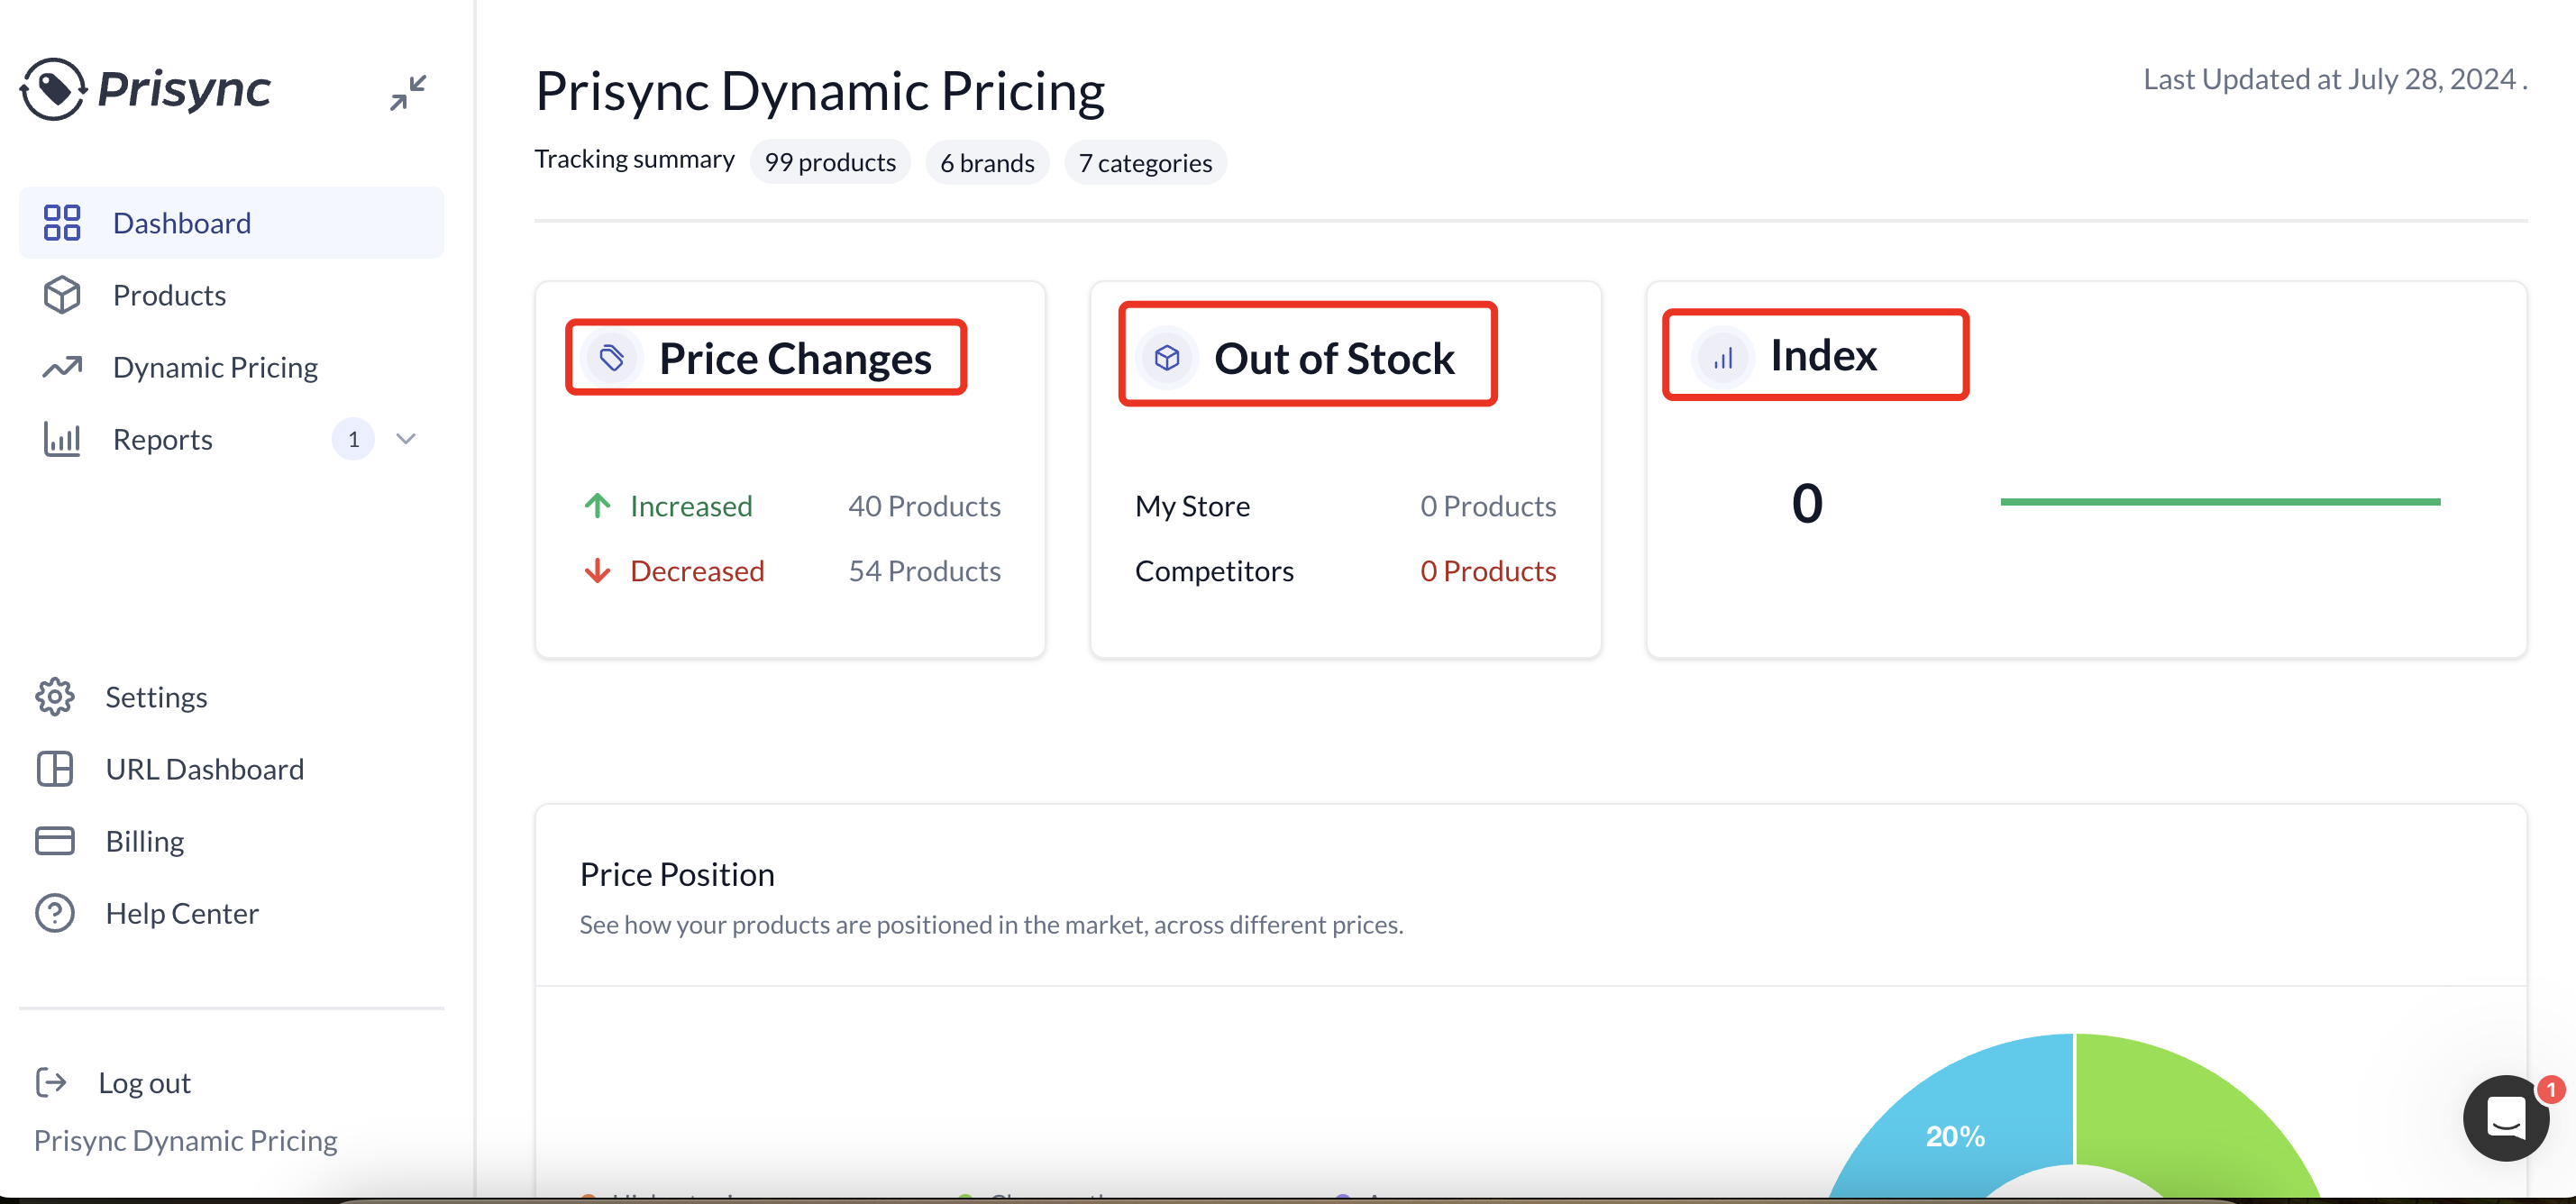Click the green Index progress bar
The width and height of the screenshot is (2576, 1204).
coord(2220,501)
